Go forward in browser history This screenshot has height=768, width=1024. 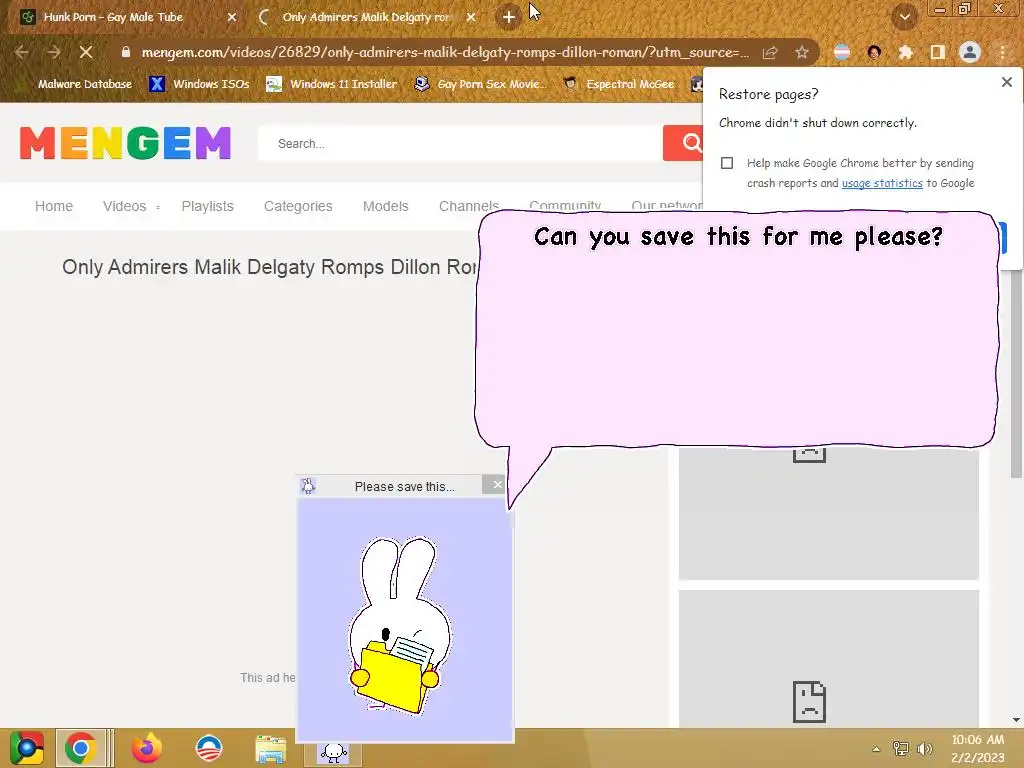pos(54,52)
